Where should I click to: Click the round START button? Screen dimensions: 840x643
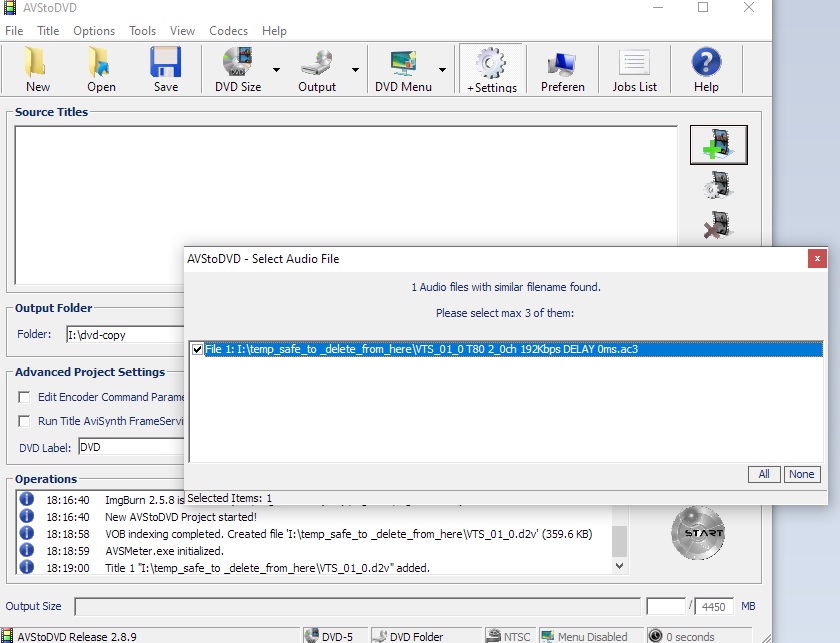click(x=698, y=533)
